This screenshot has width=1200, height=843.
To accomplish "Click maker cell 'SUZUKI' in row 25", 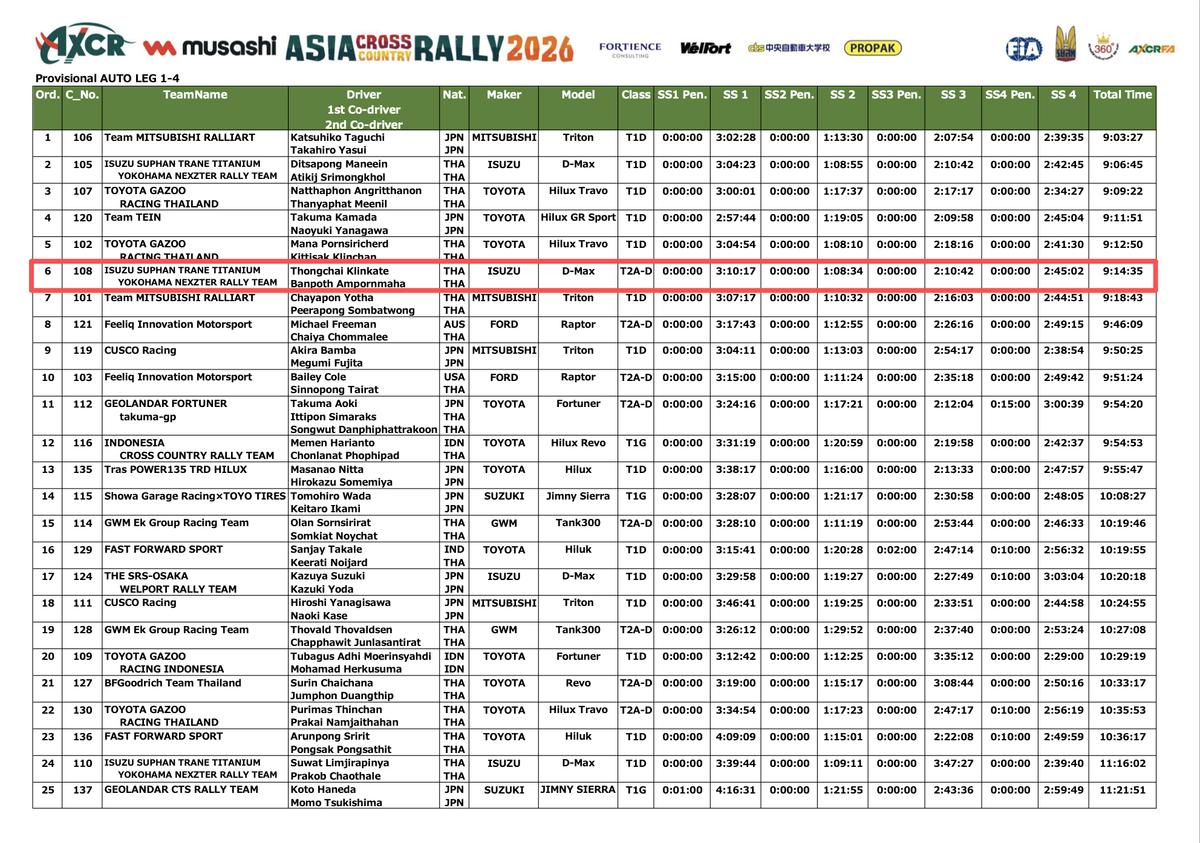I will [504, 790].
